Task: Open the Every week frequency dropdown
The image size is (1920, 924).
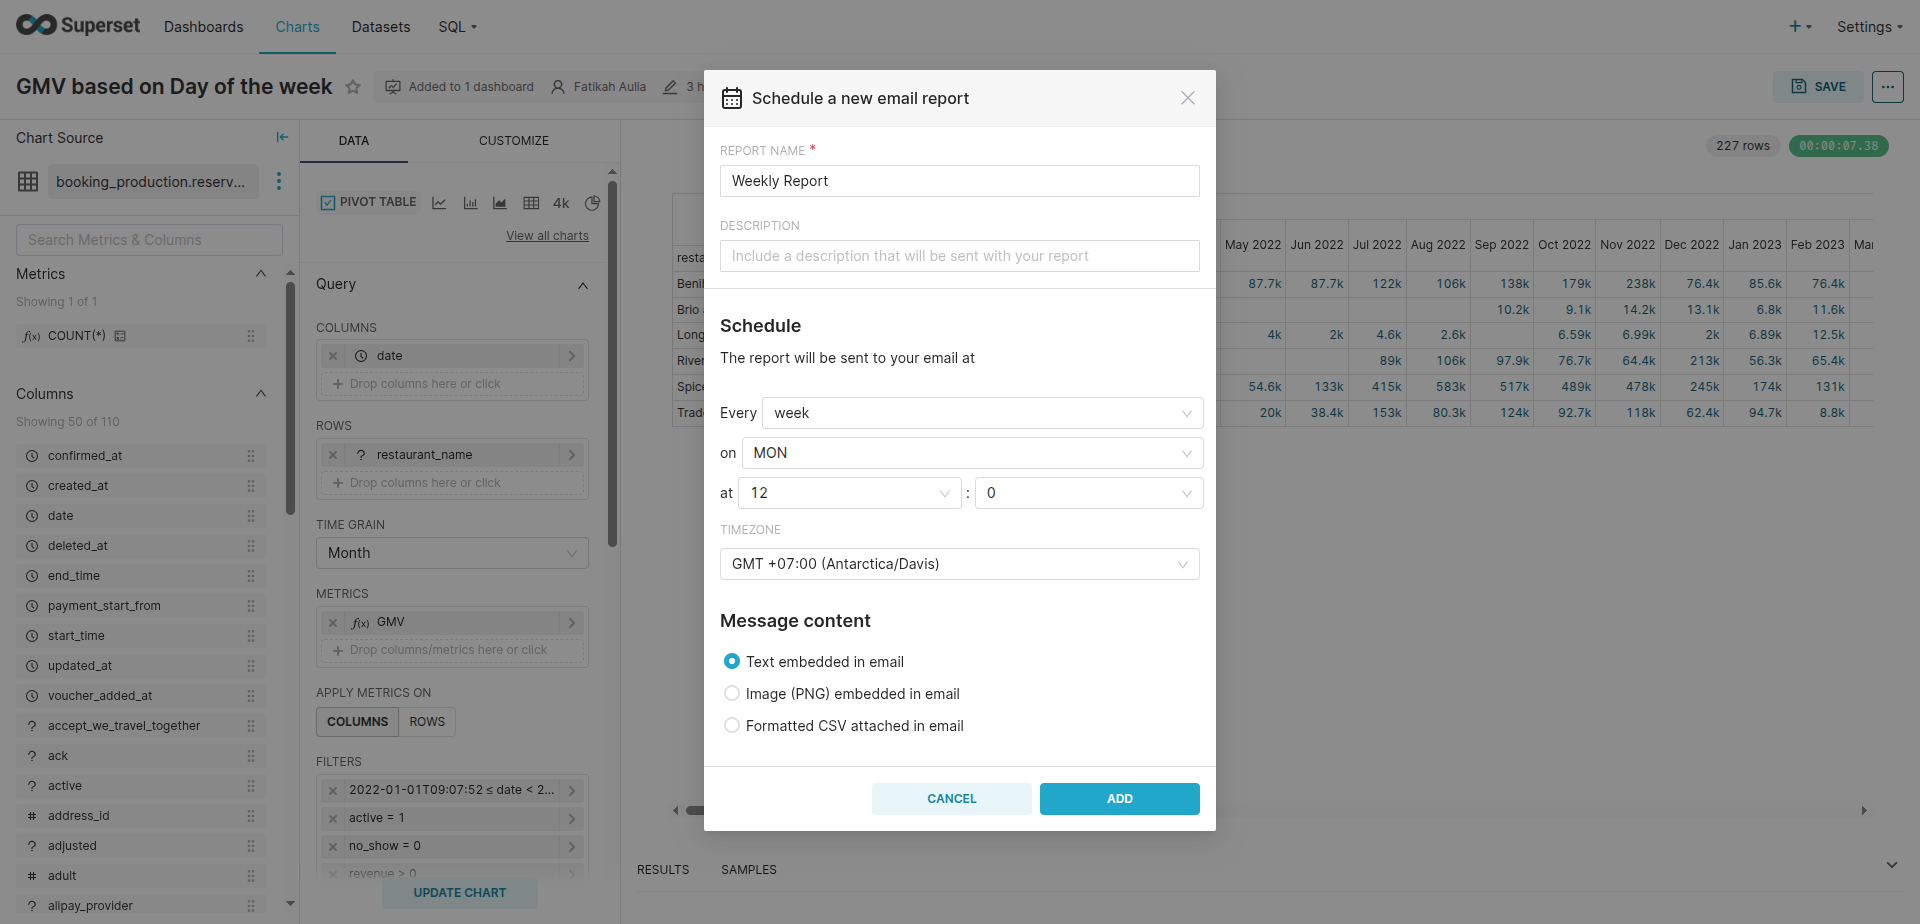Action: coord(982,413)
